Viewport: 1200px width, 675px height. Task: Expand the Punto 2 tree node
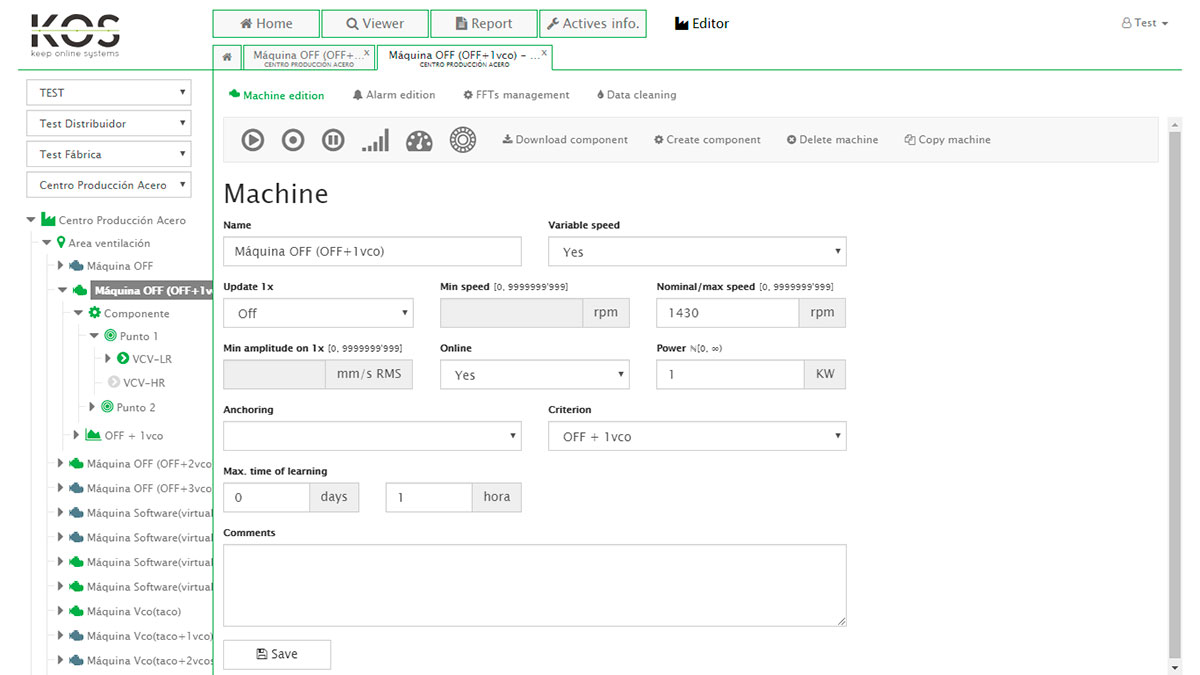coord(92,407)
